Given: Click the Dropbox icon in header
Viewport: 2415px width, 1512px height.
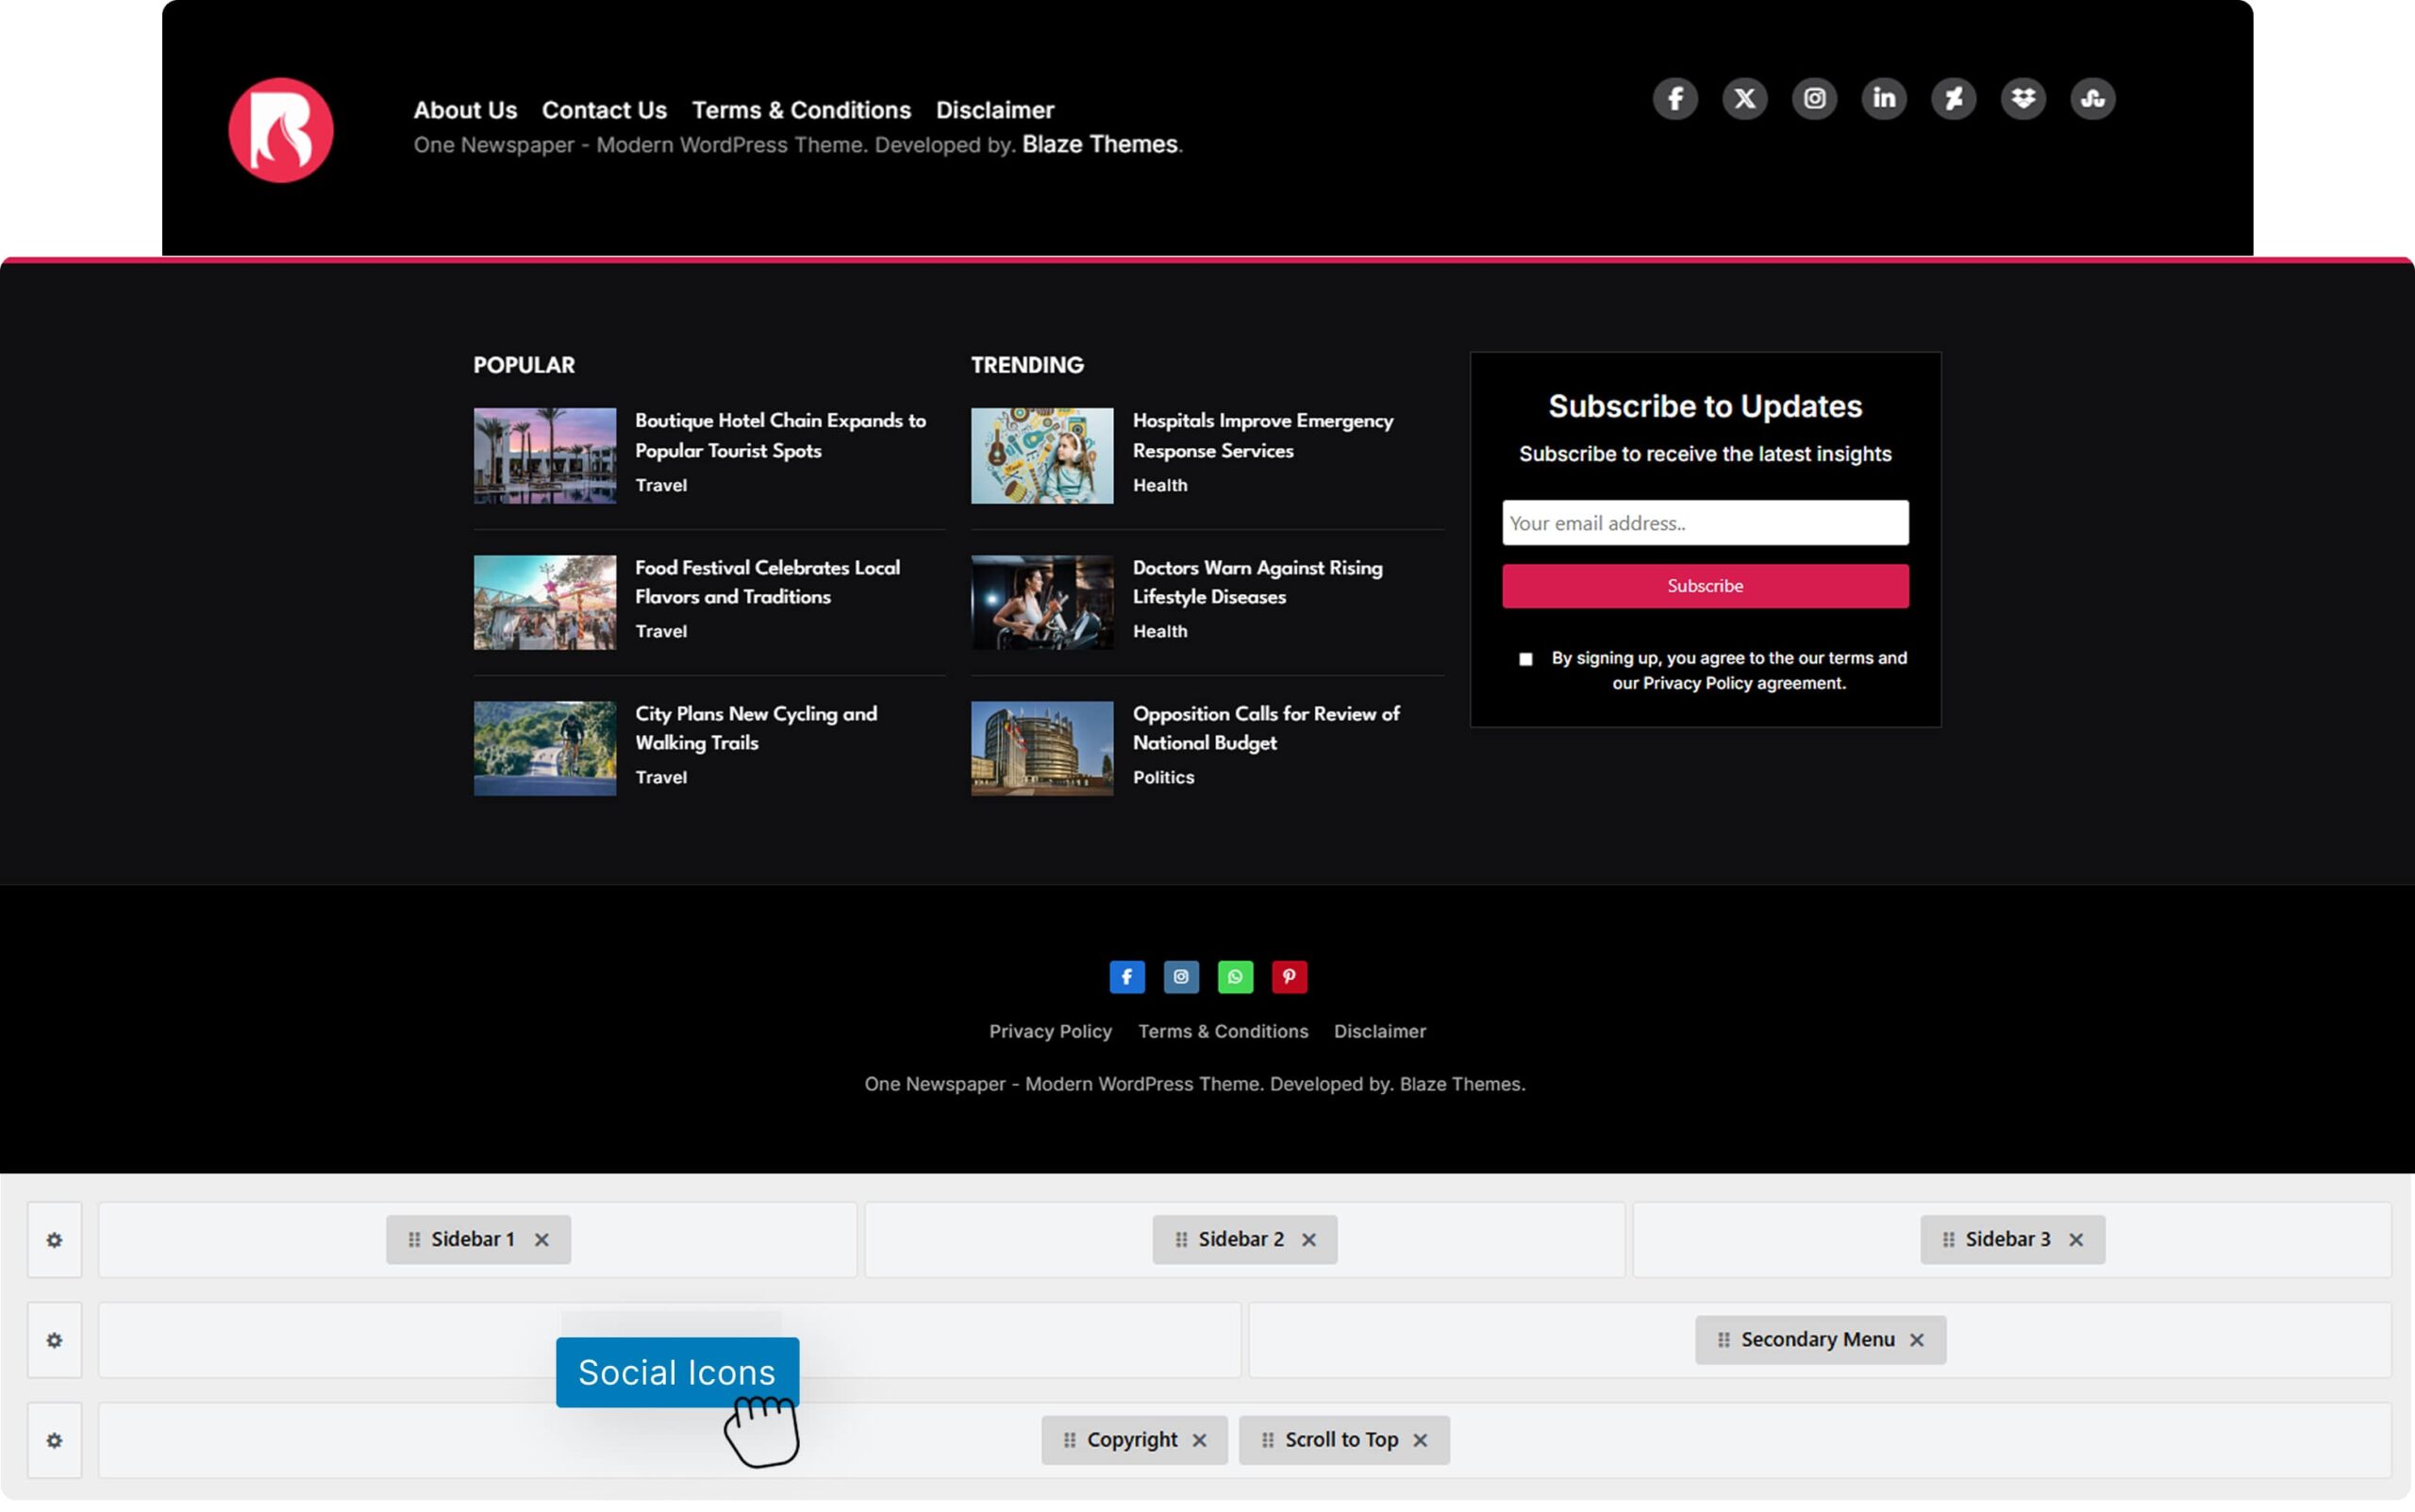Looking at the screenshot, I should click(x=2022, y=98).
